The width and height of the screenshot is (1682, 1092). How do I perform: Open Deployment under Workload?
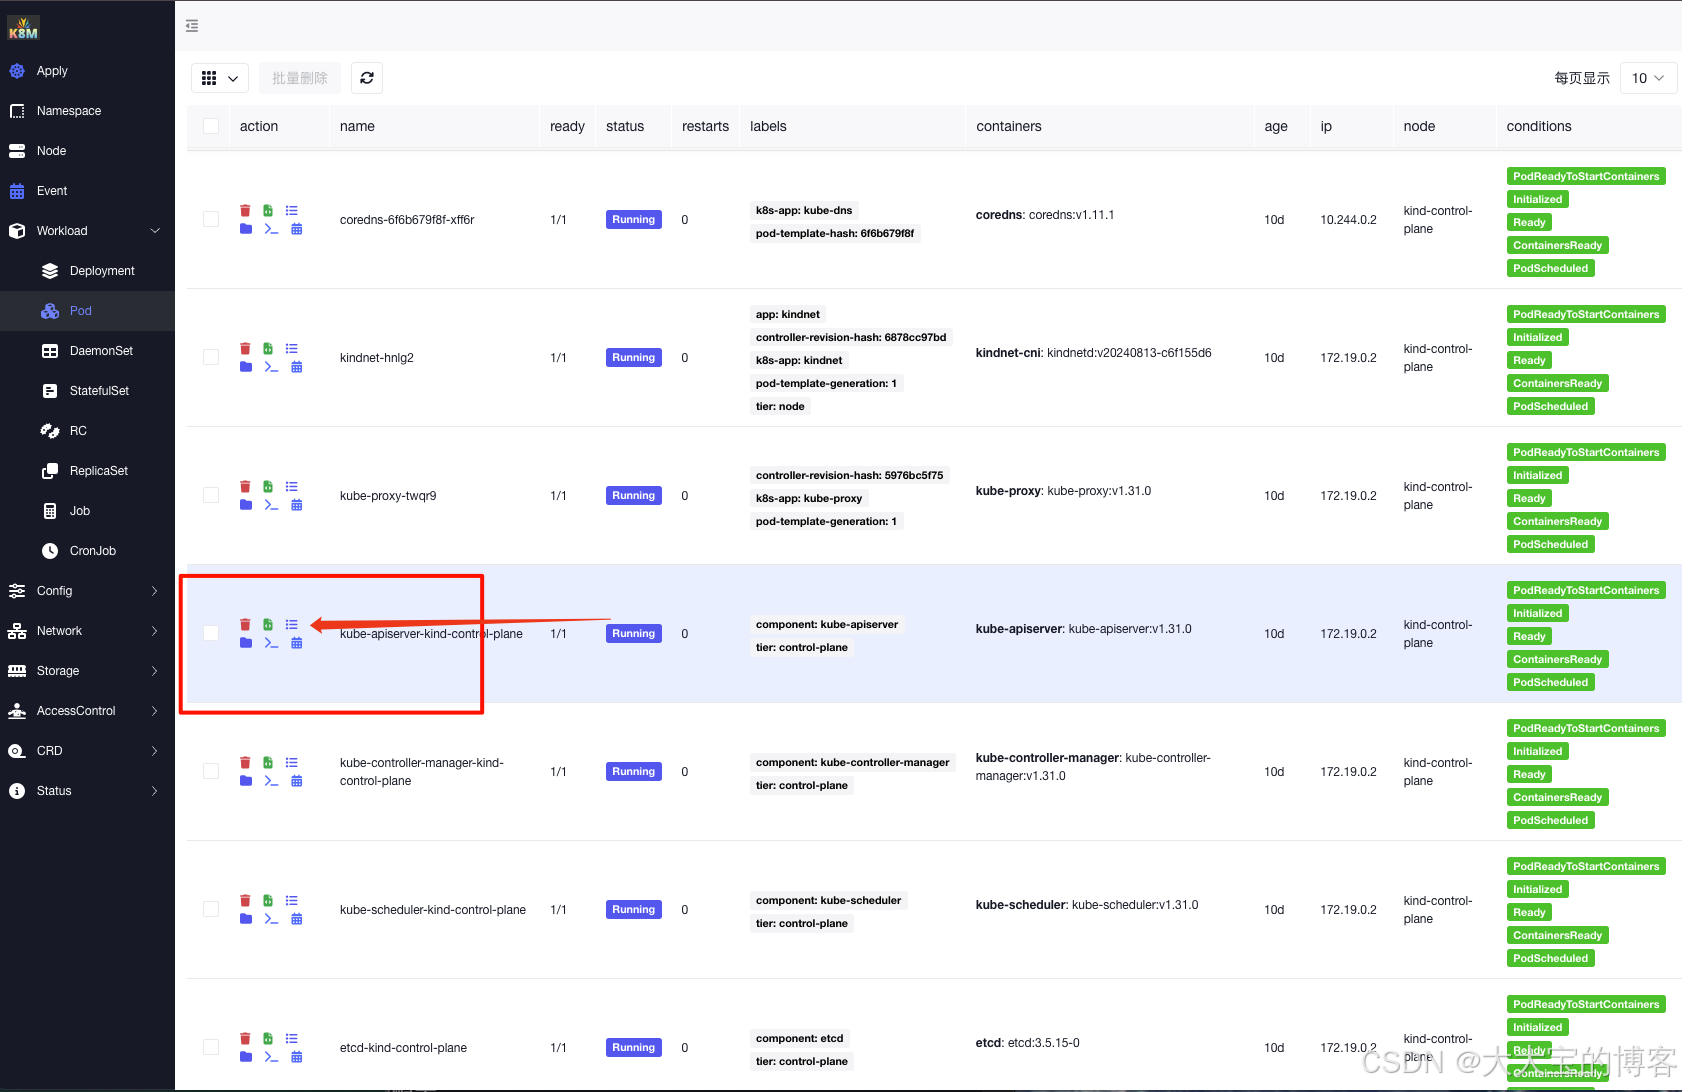(x=87, y=271)
